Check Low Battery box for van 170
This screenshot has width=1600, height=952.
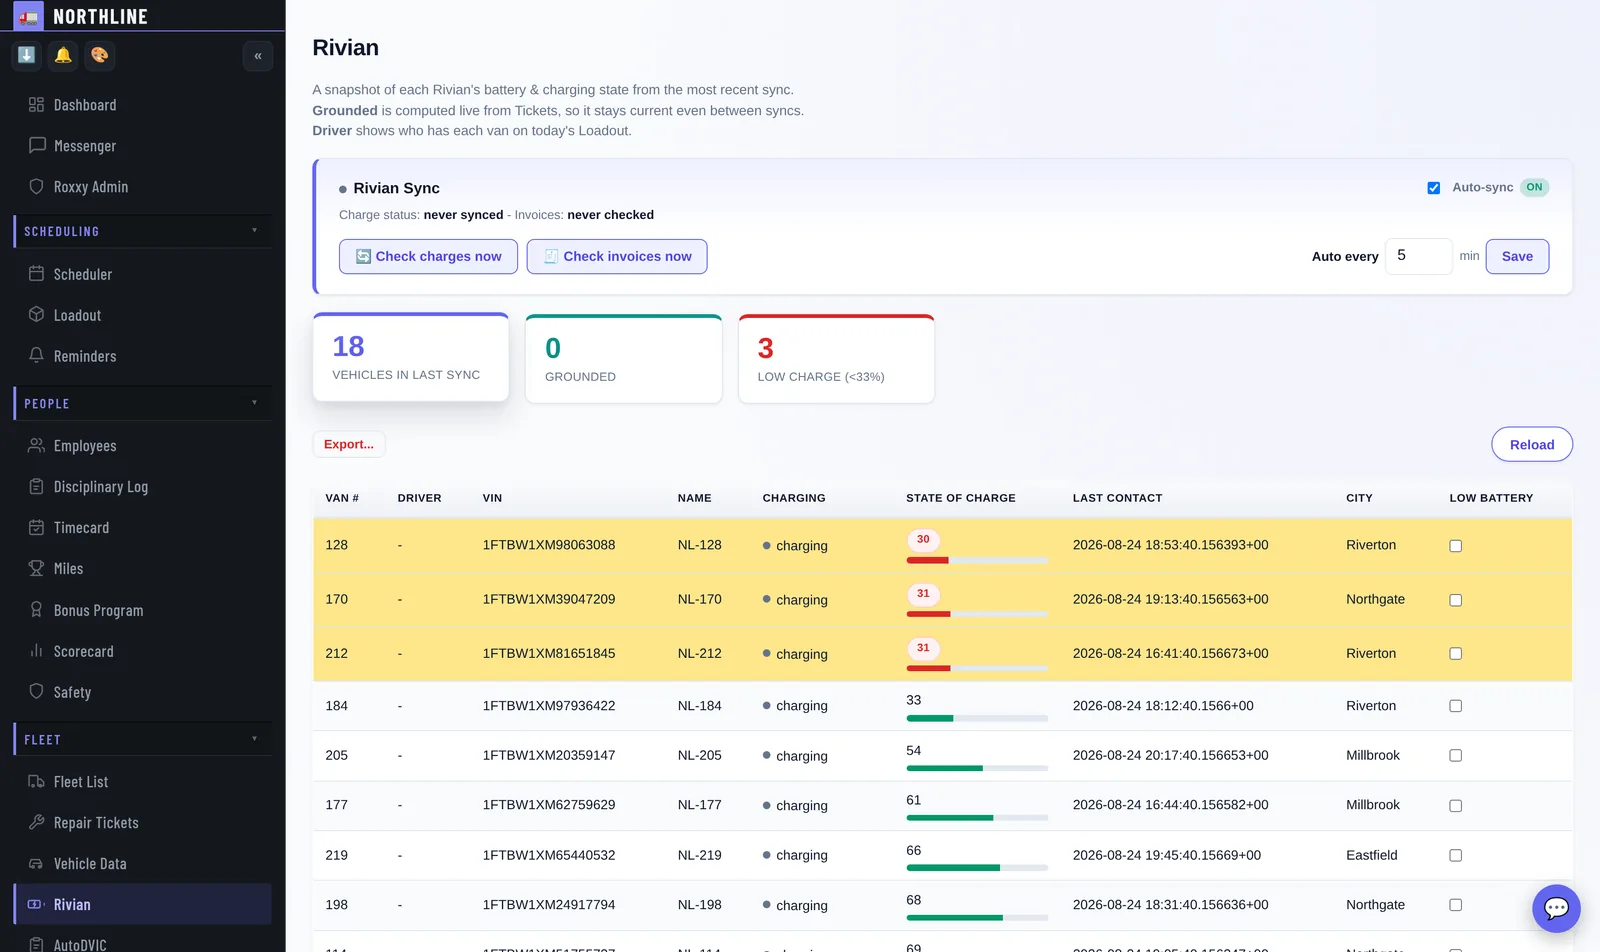coord(1456,600)
